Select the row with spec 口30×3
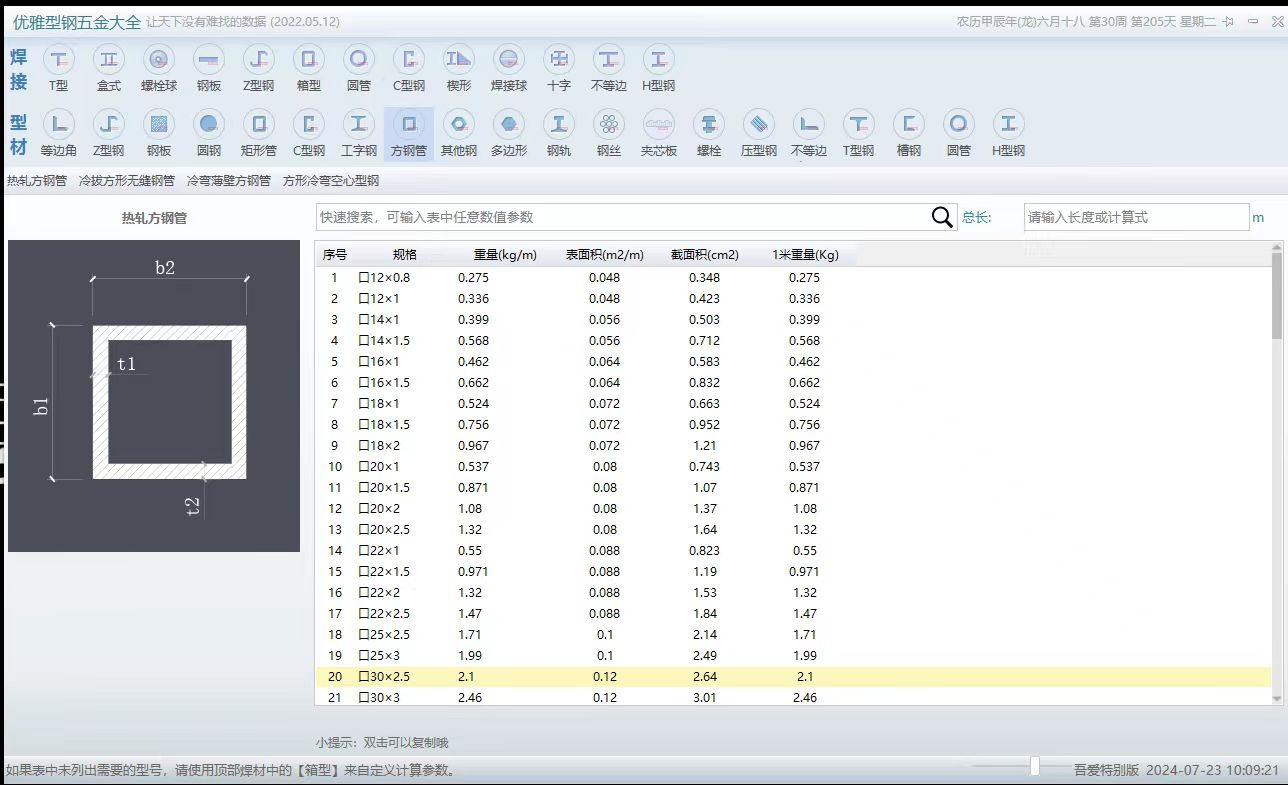1288x785 pixels. click(x=793, y=697)
